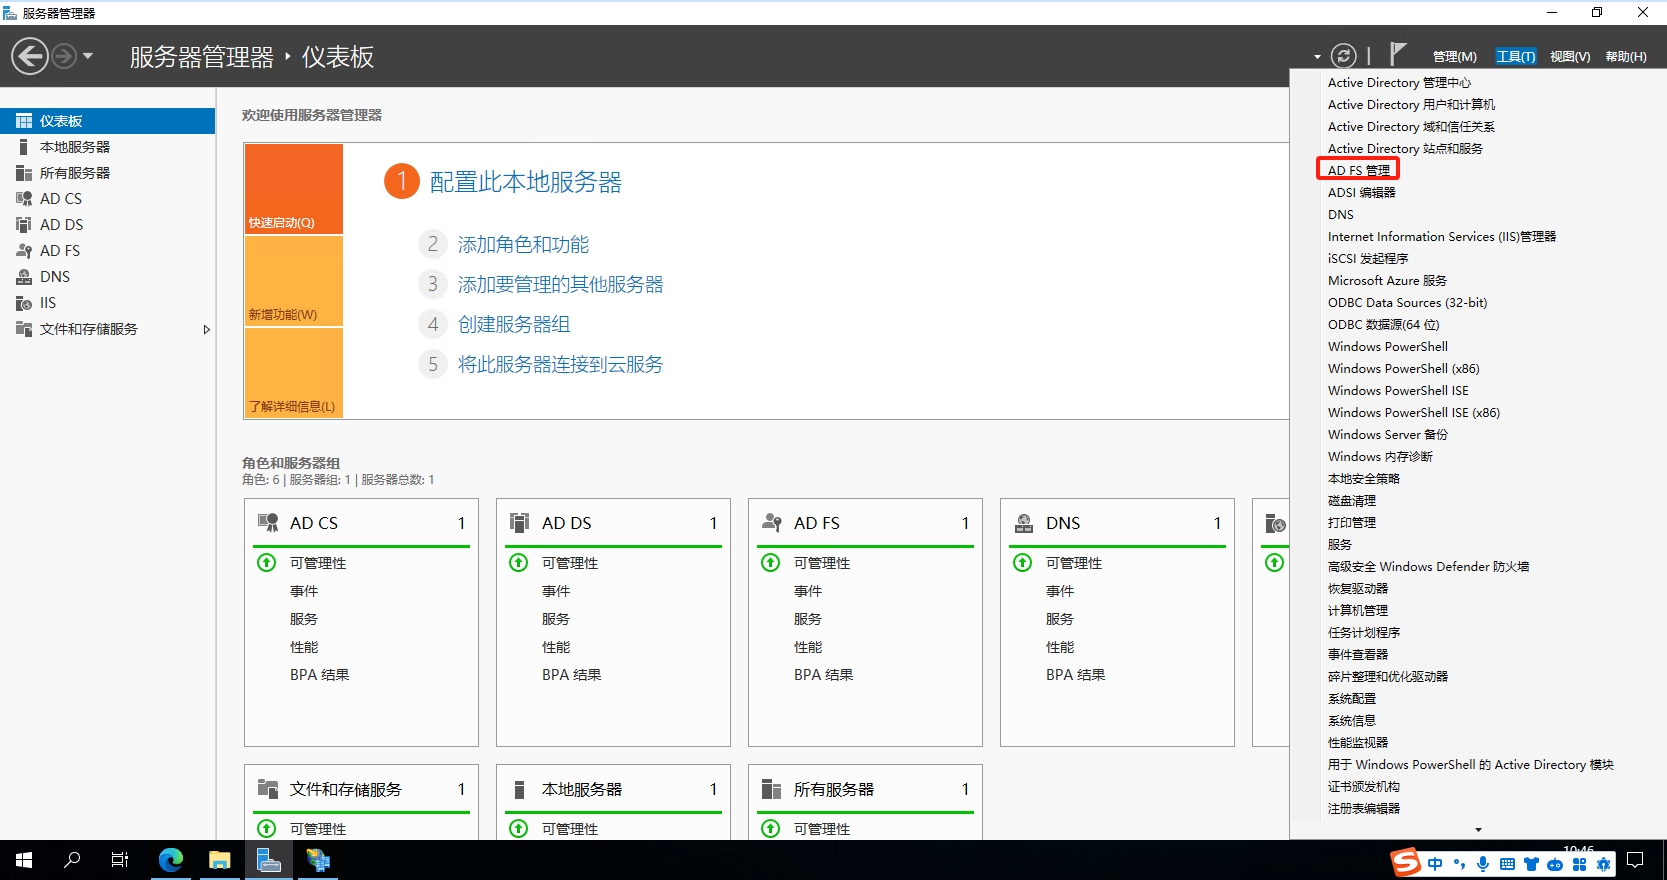
Task: Click AD DS tile manageability status indicator
Action: pos(519,563)
